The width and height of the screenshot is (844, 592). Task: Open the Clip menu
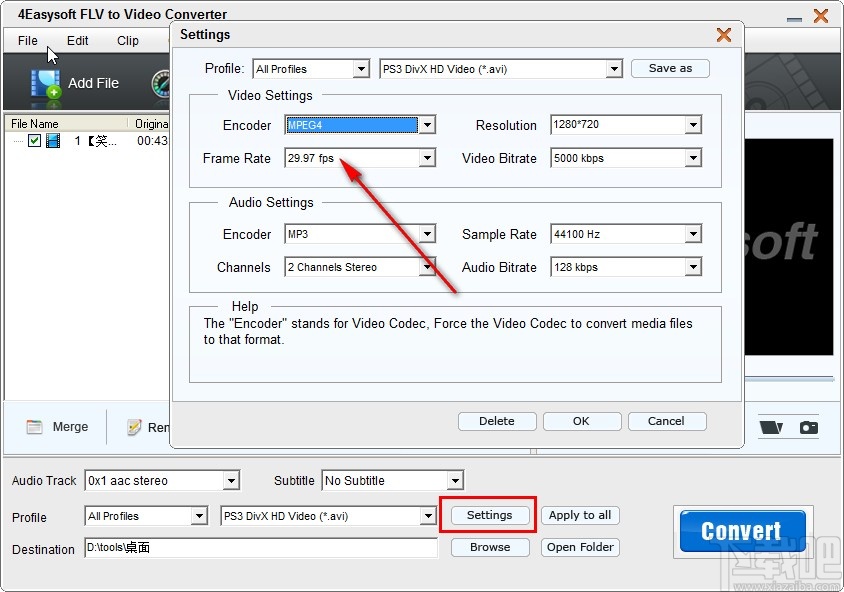128,41
